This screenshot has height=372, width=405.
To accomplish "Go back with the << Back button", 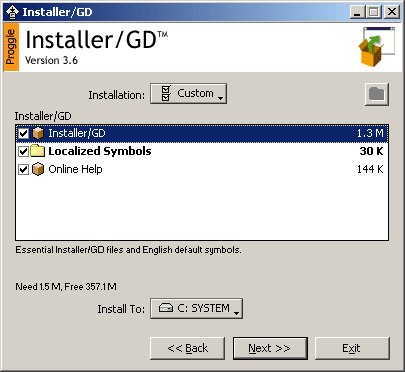I will coord(187,348).
